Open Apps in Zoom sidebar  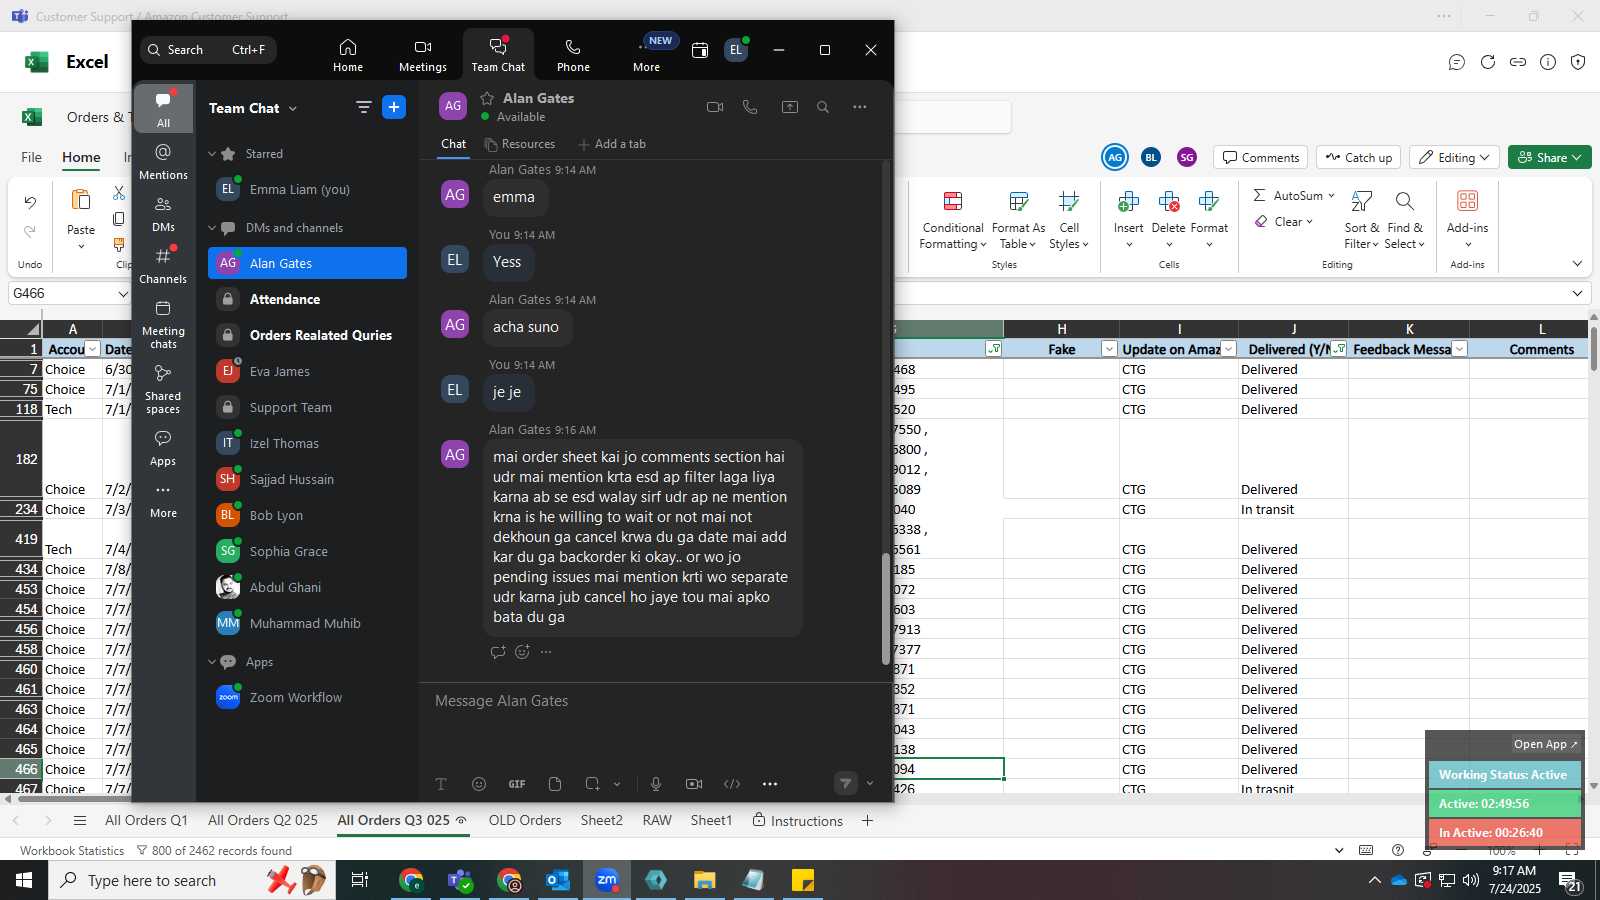163,448
